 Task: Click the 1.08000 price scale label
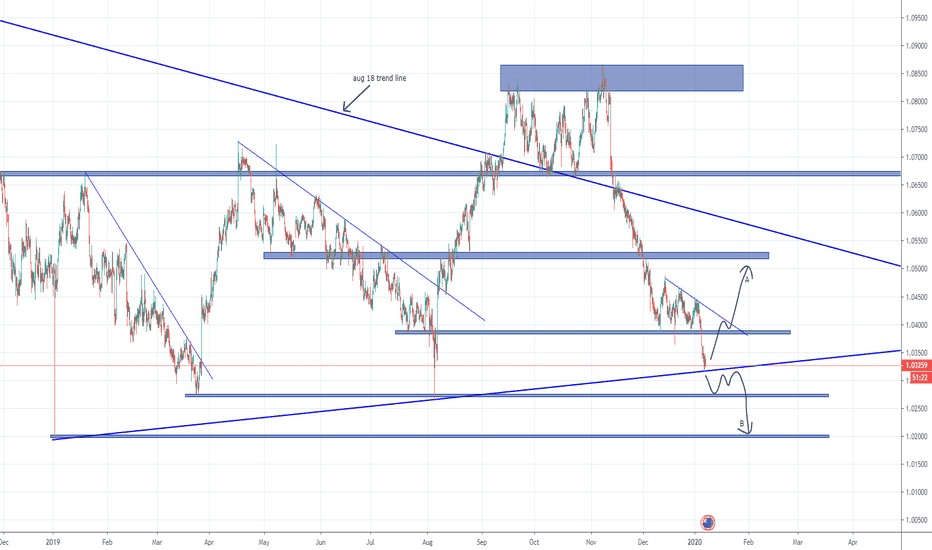pyautogui.click(x=917, y=102)
